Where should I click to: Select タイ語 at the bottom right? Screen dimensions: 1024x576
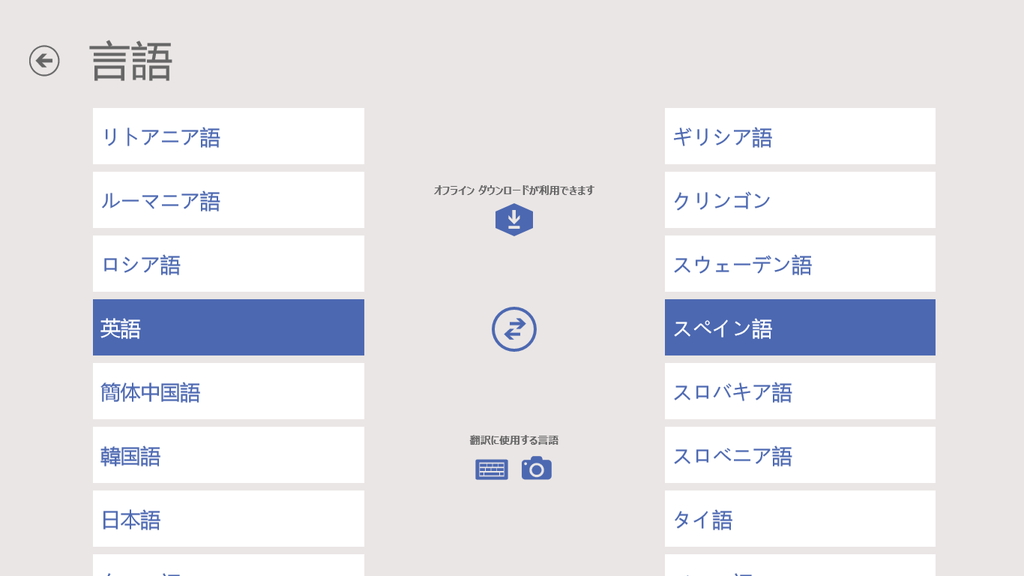pyautogui.click(x=799, y=518)
